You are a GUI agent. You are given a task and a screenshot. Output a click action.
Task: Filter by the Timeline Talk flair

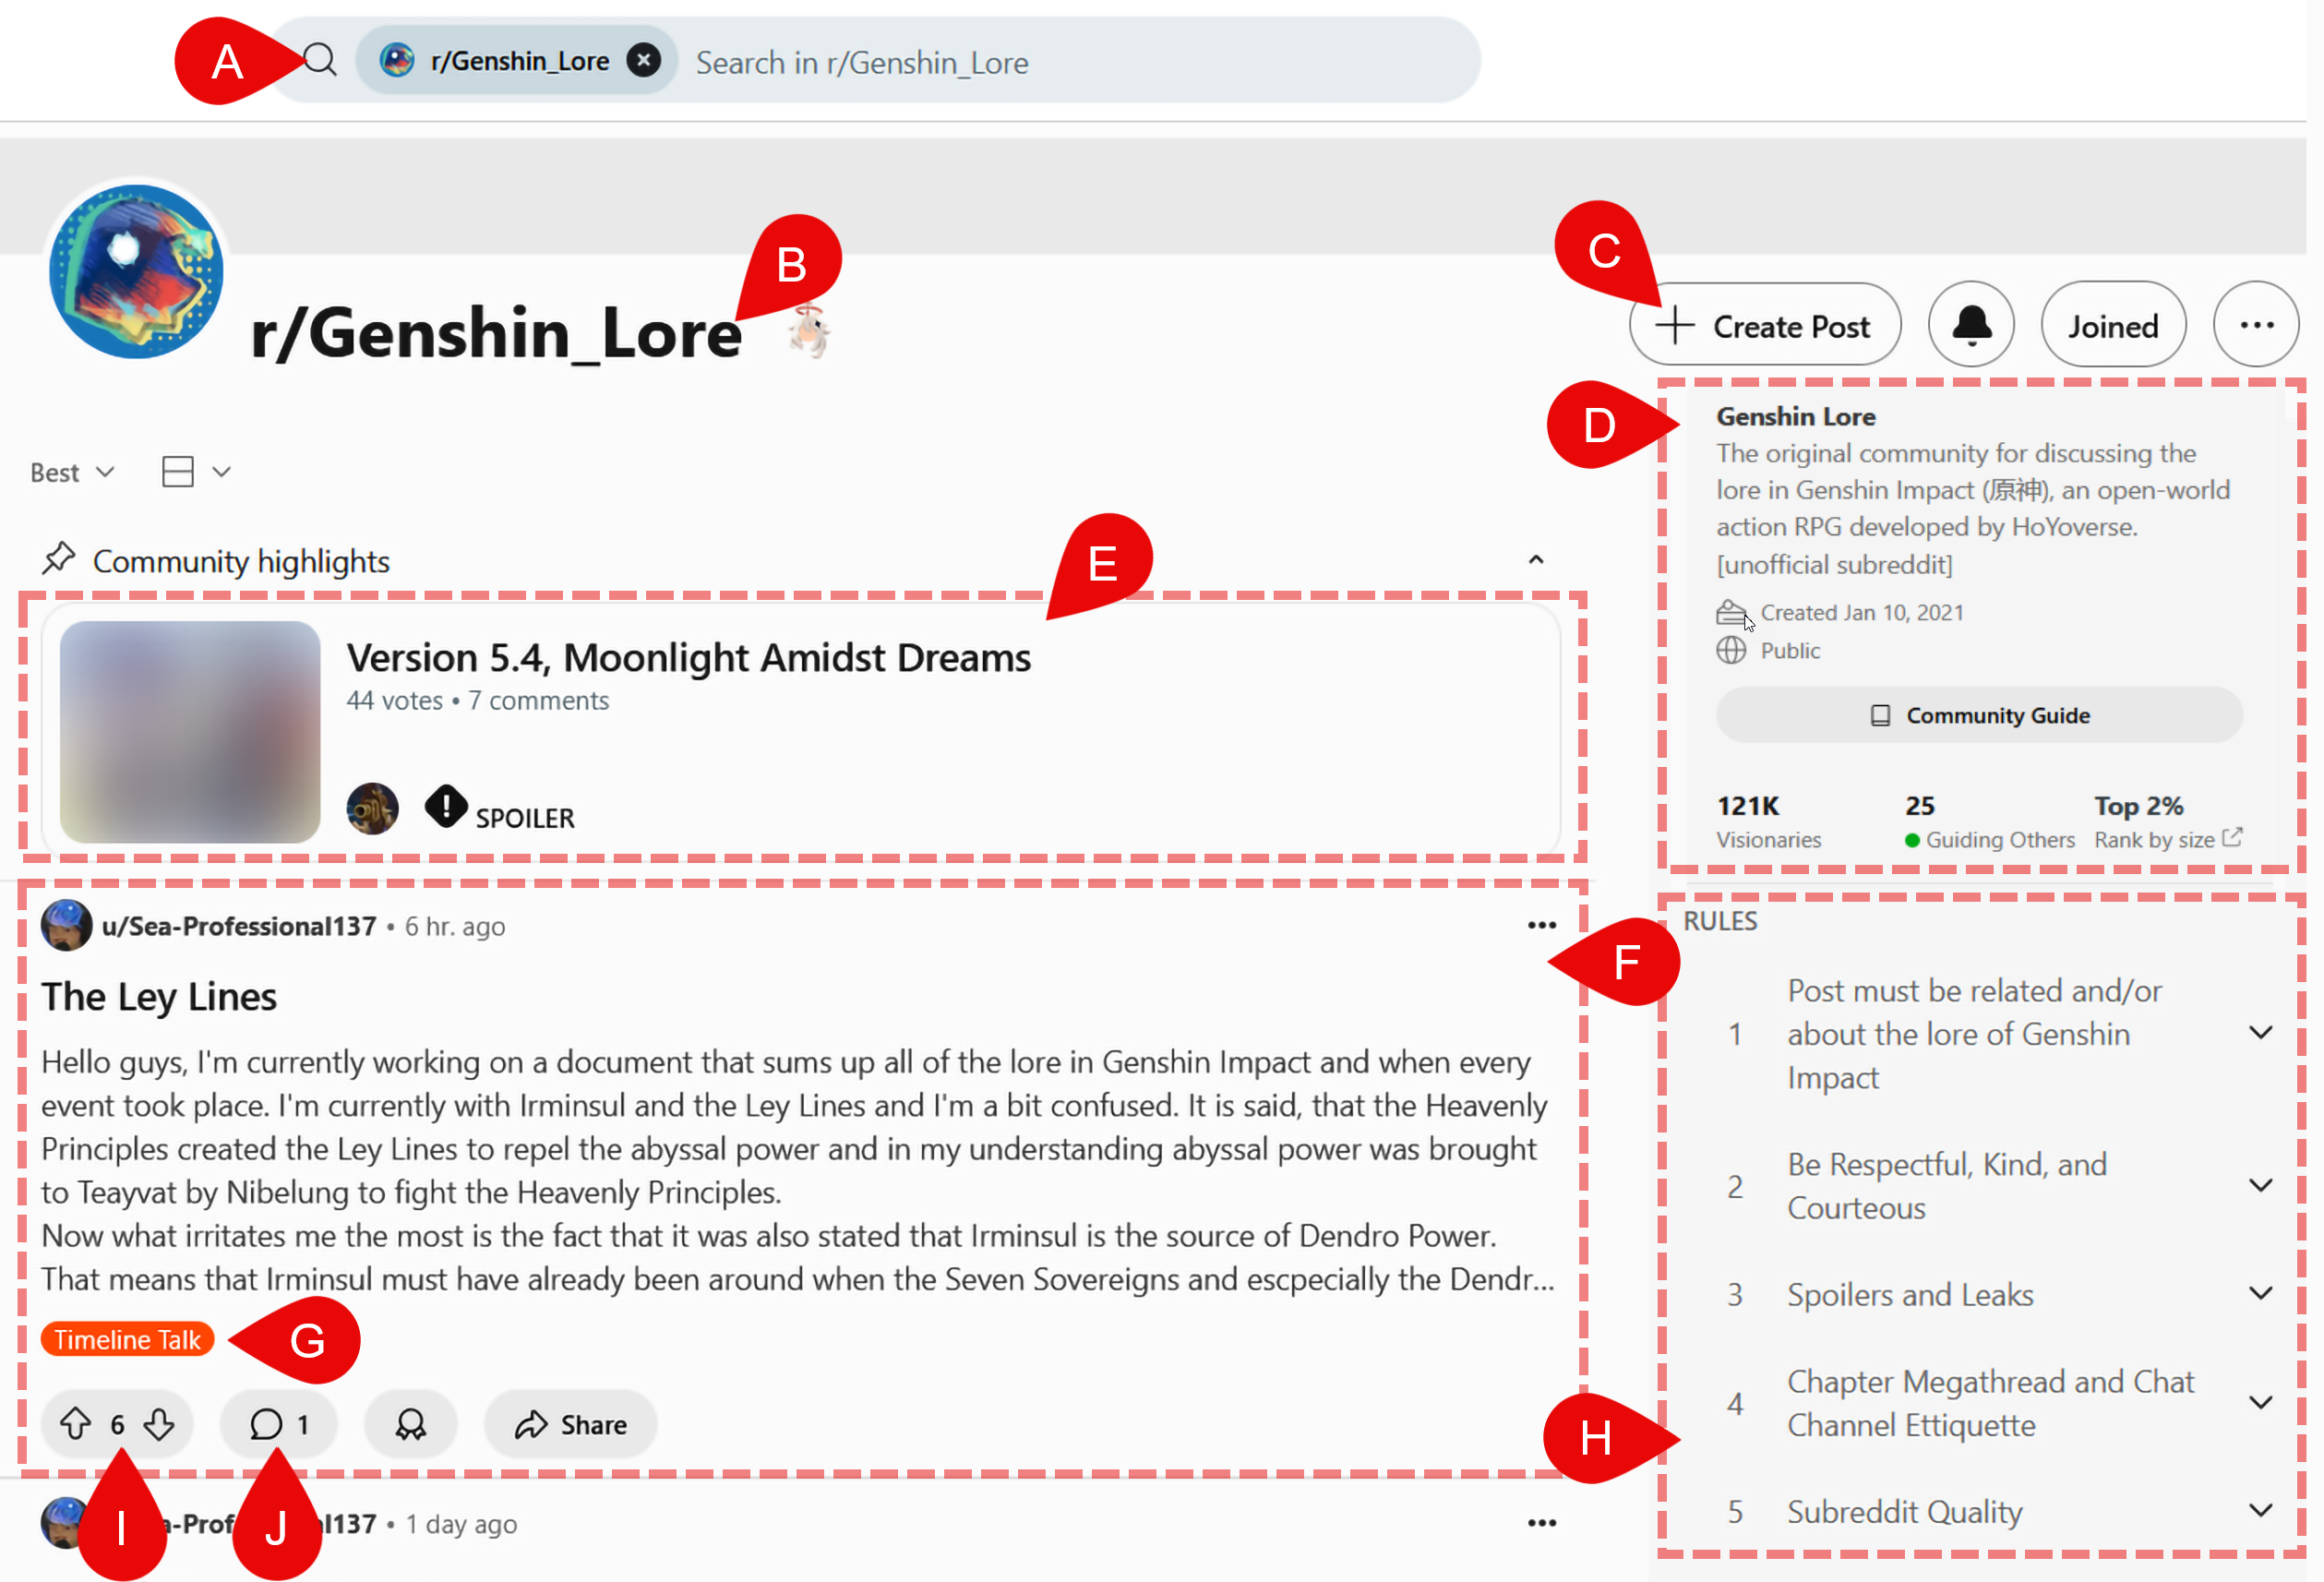(x=127, y=1340)
